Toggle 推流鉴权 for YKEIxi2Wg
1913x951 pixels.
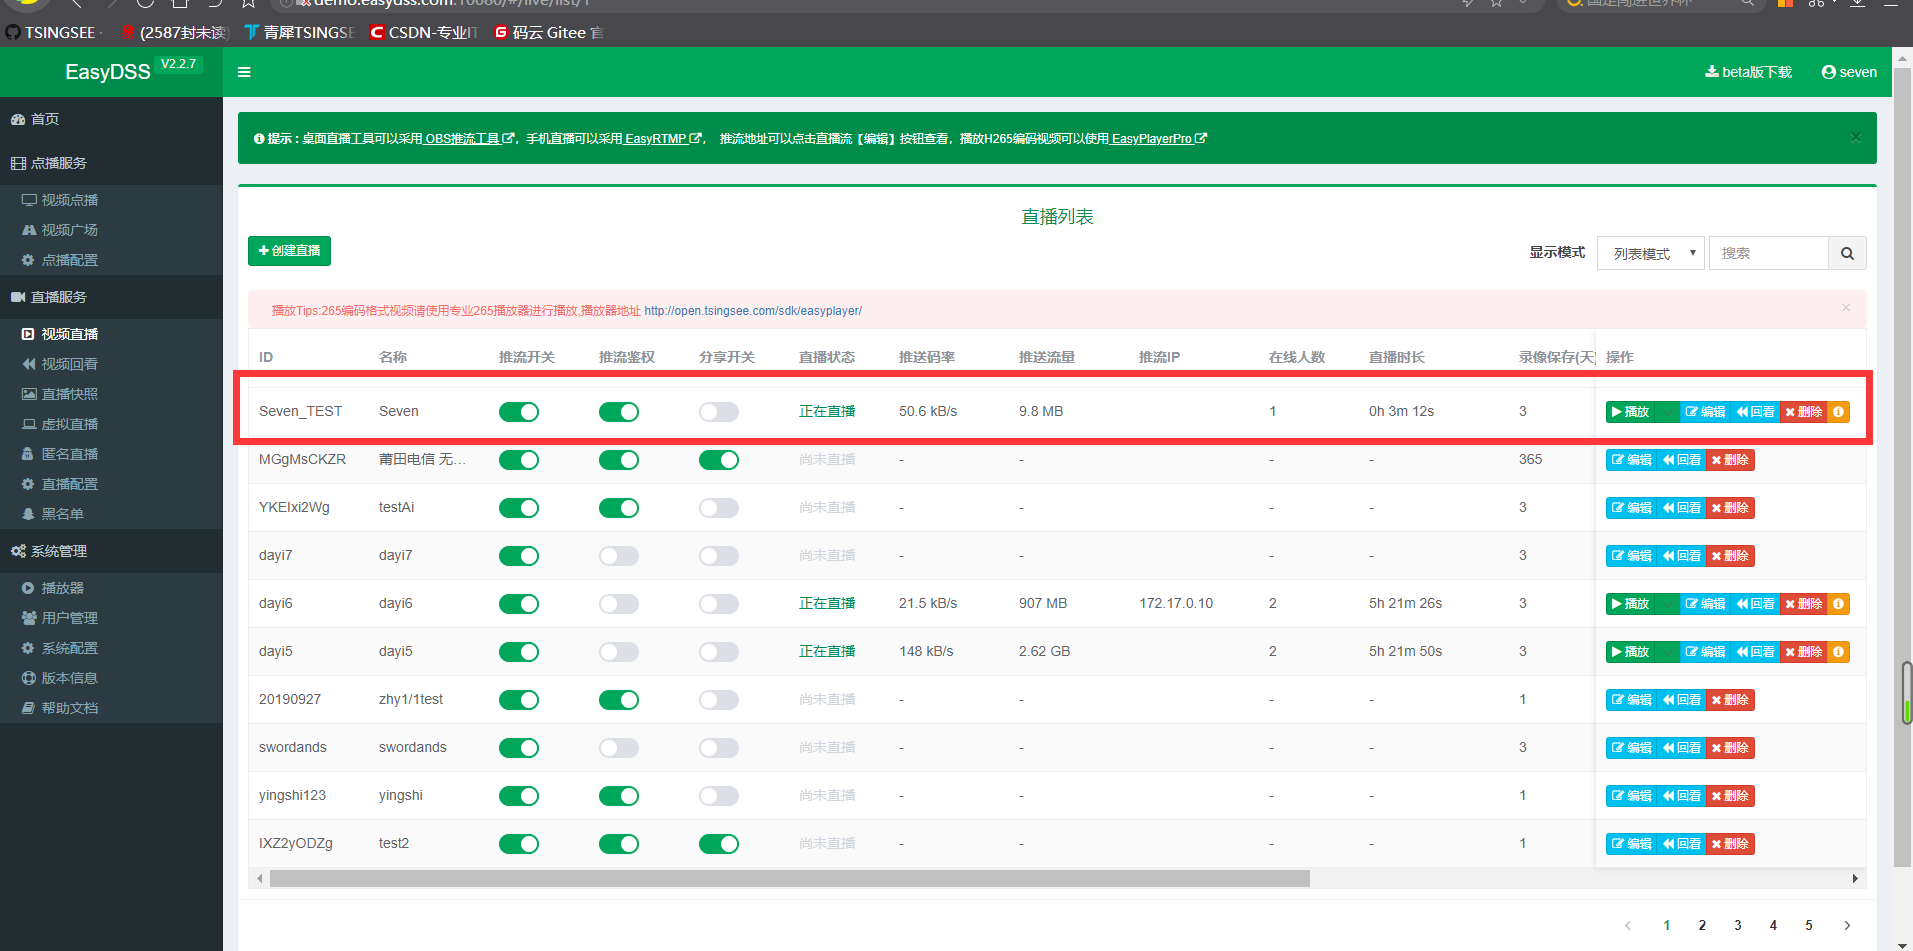(x=619, y=508)
